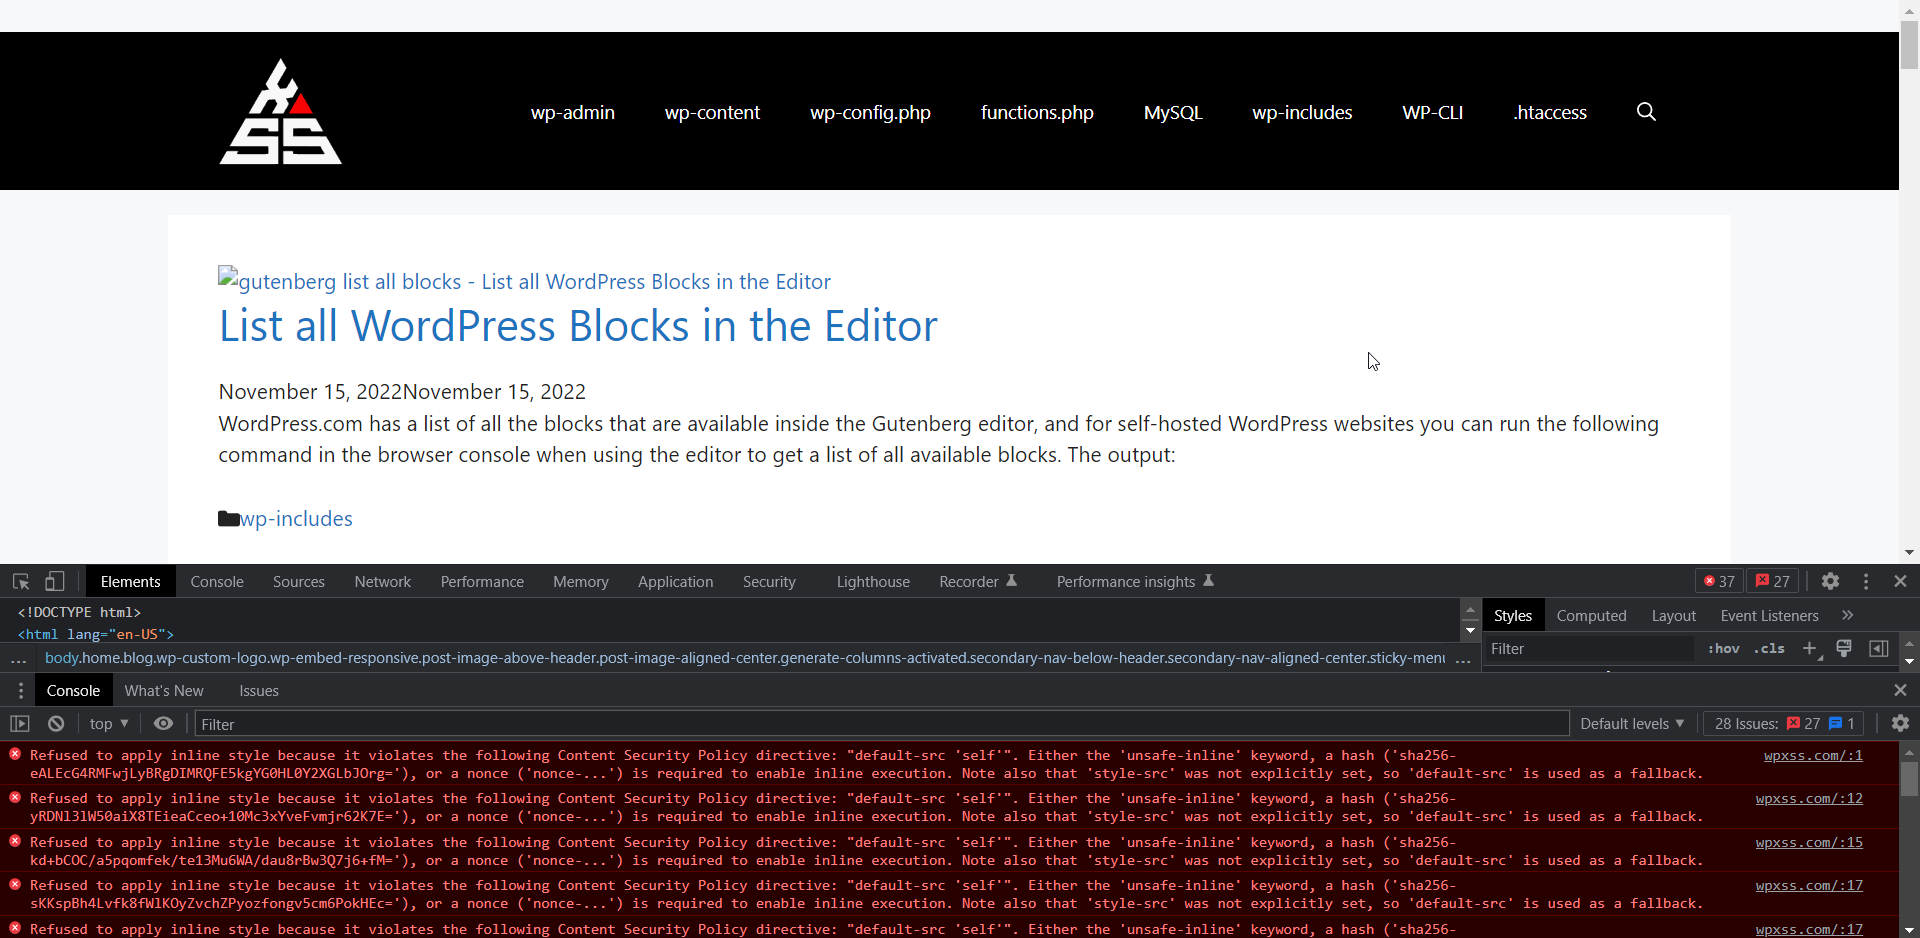Open the .htaccess menu link
Viewport: 1920px width, 938px height.
(1550, 112)
